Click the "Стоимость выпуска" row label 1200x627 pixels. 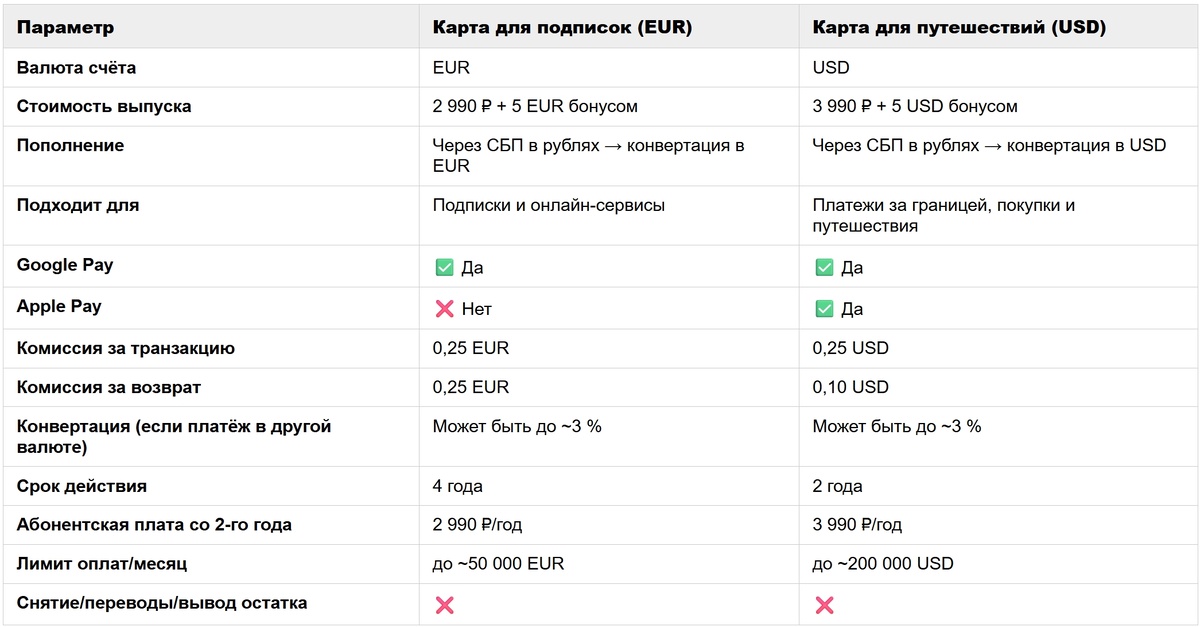(104, 106)
